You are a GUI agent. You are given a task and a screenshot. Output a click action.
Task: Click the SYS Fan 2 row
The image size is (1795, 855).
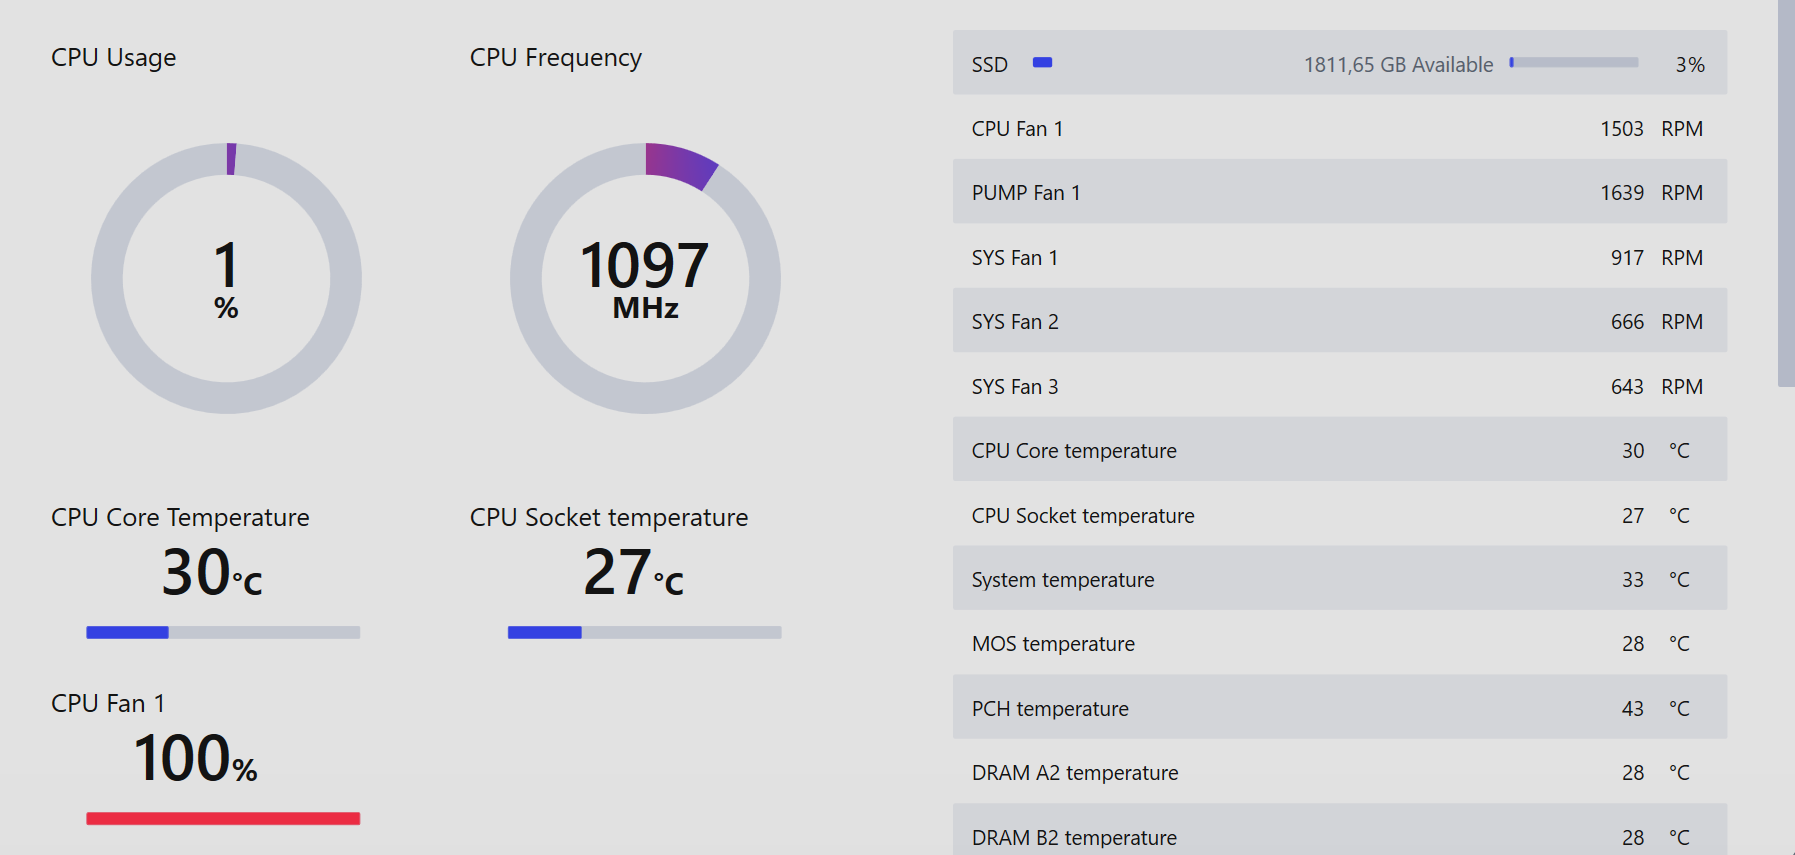(x=1339, y=321)
